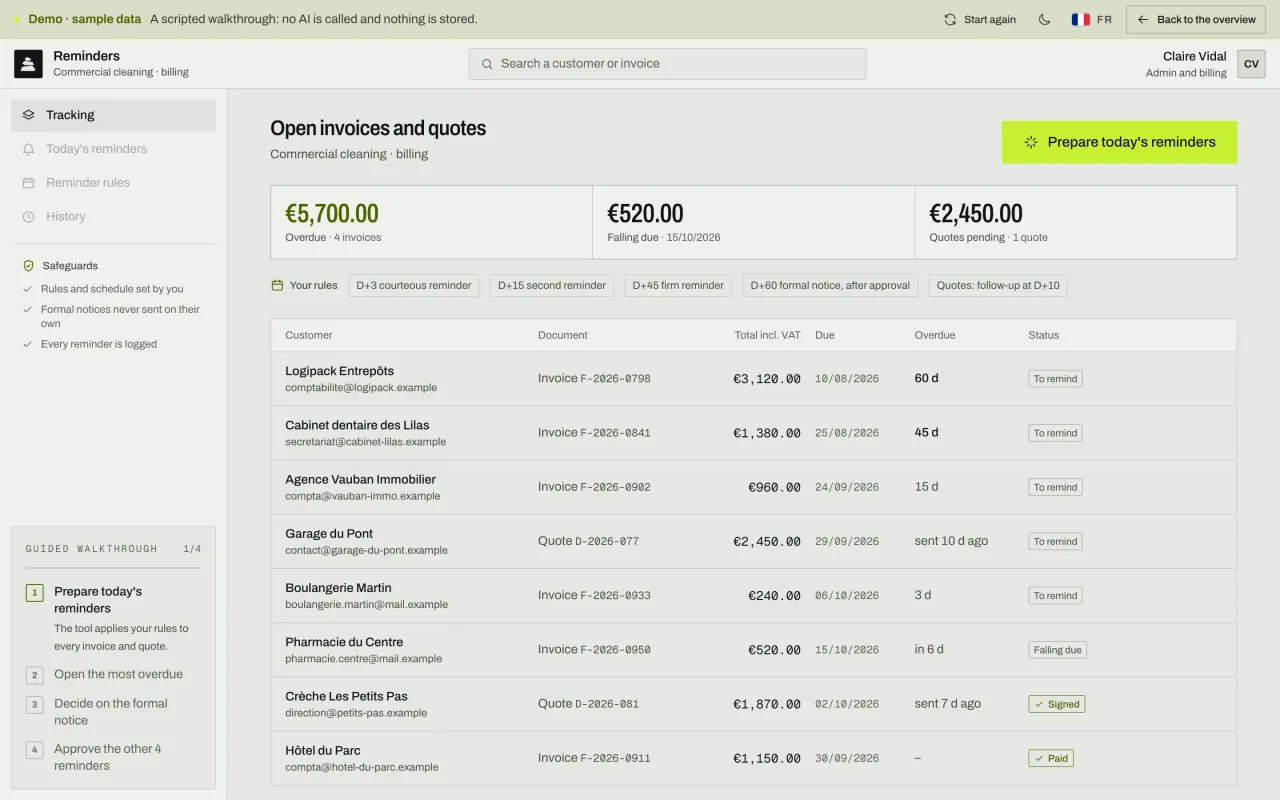This screenshot has width=1280, height=800.
Task: Select the D+3 courteous reminder rule chip
Action: (x=414, y=286)
